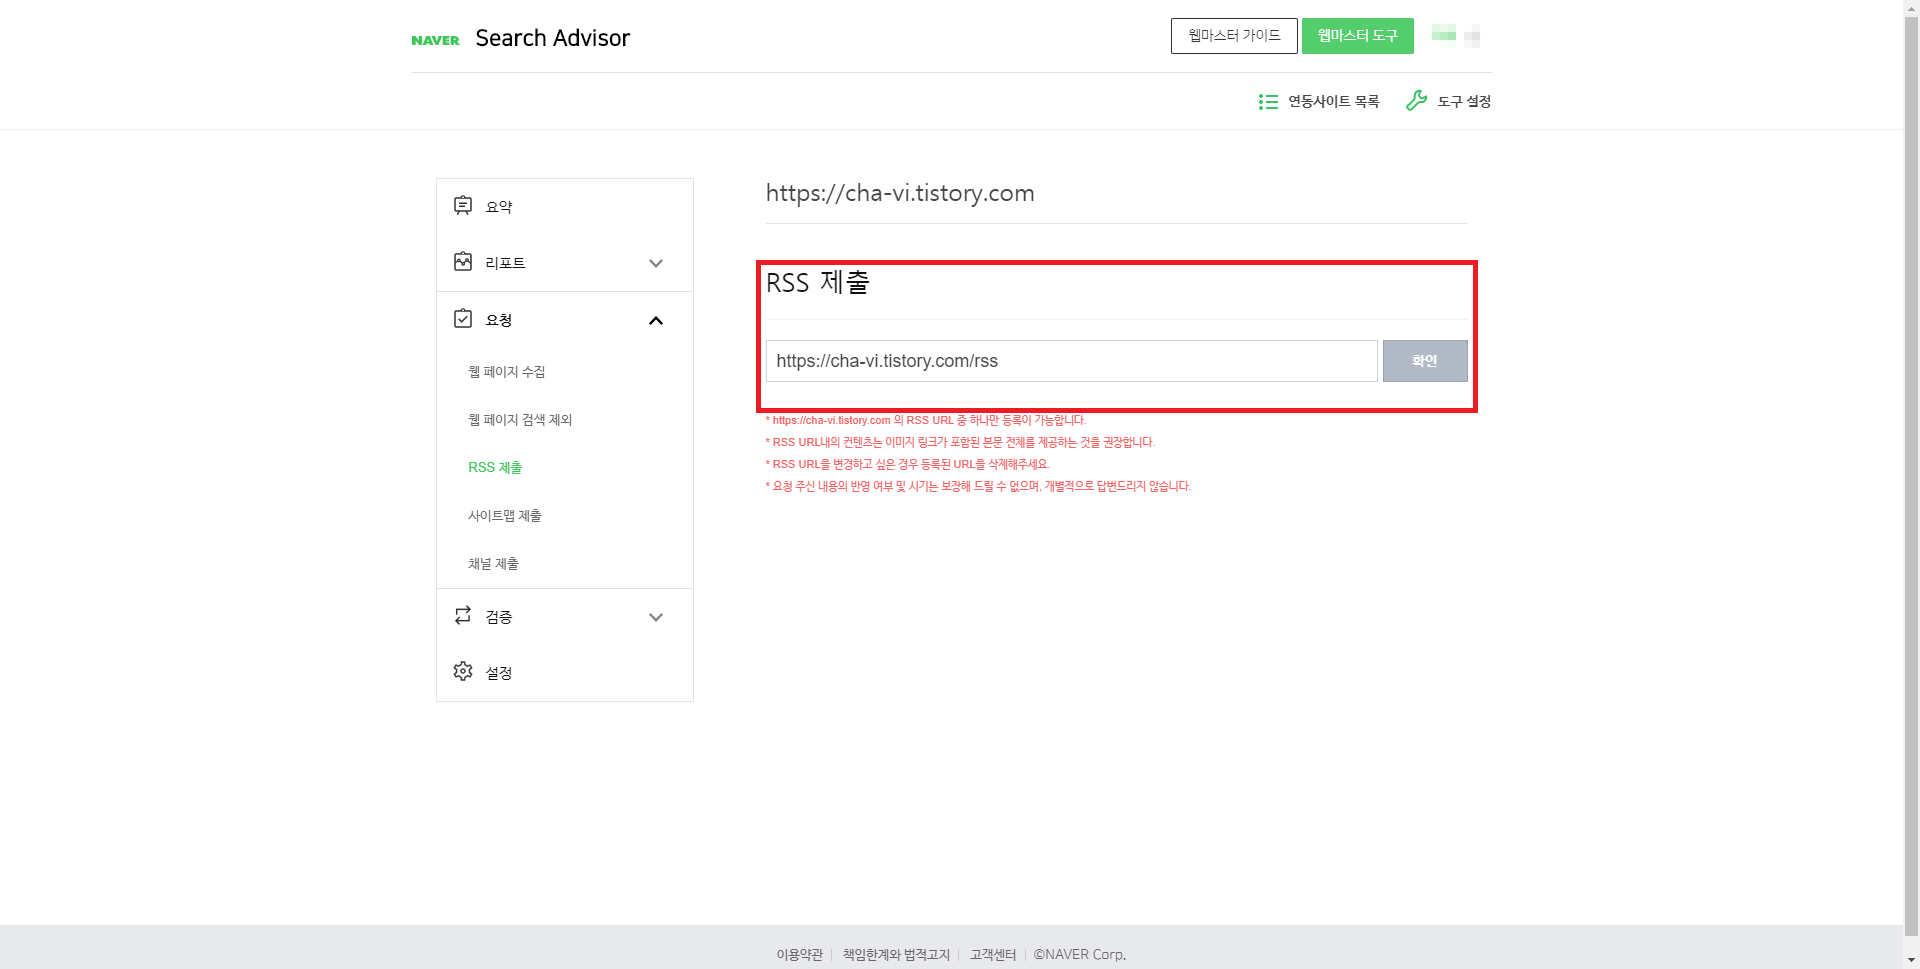The image size is (1920, 969).
Task: Click the NAVER logo
Action: click(435, 40)
